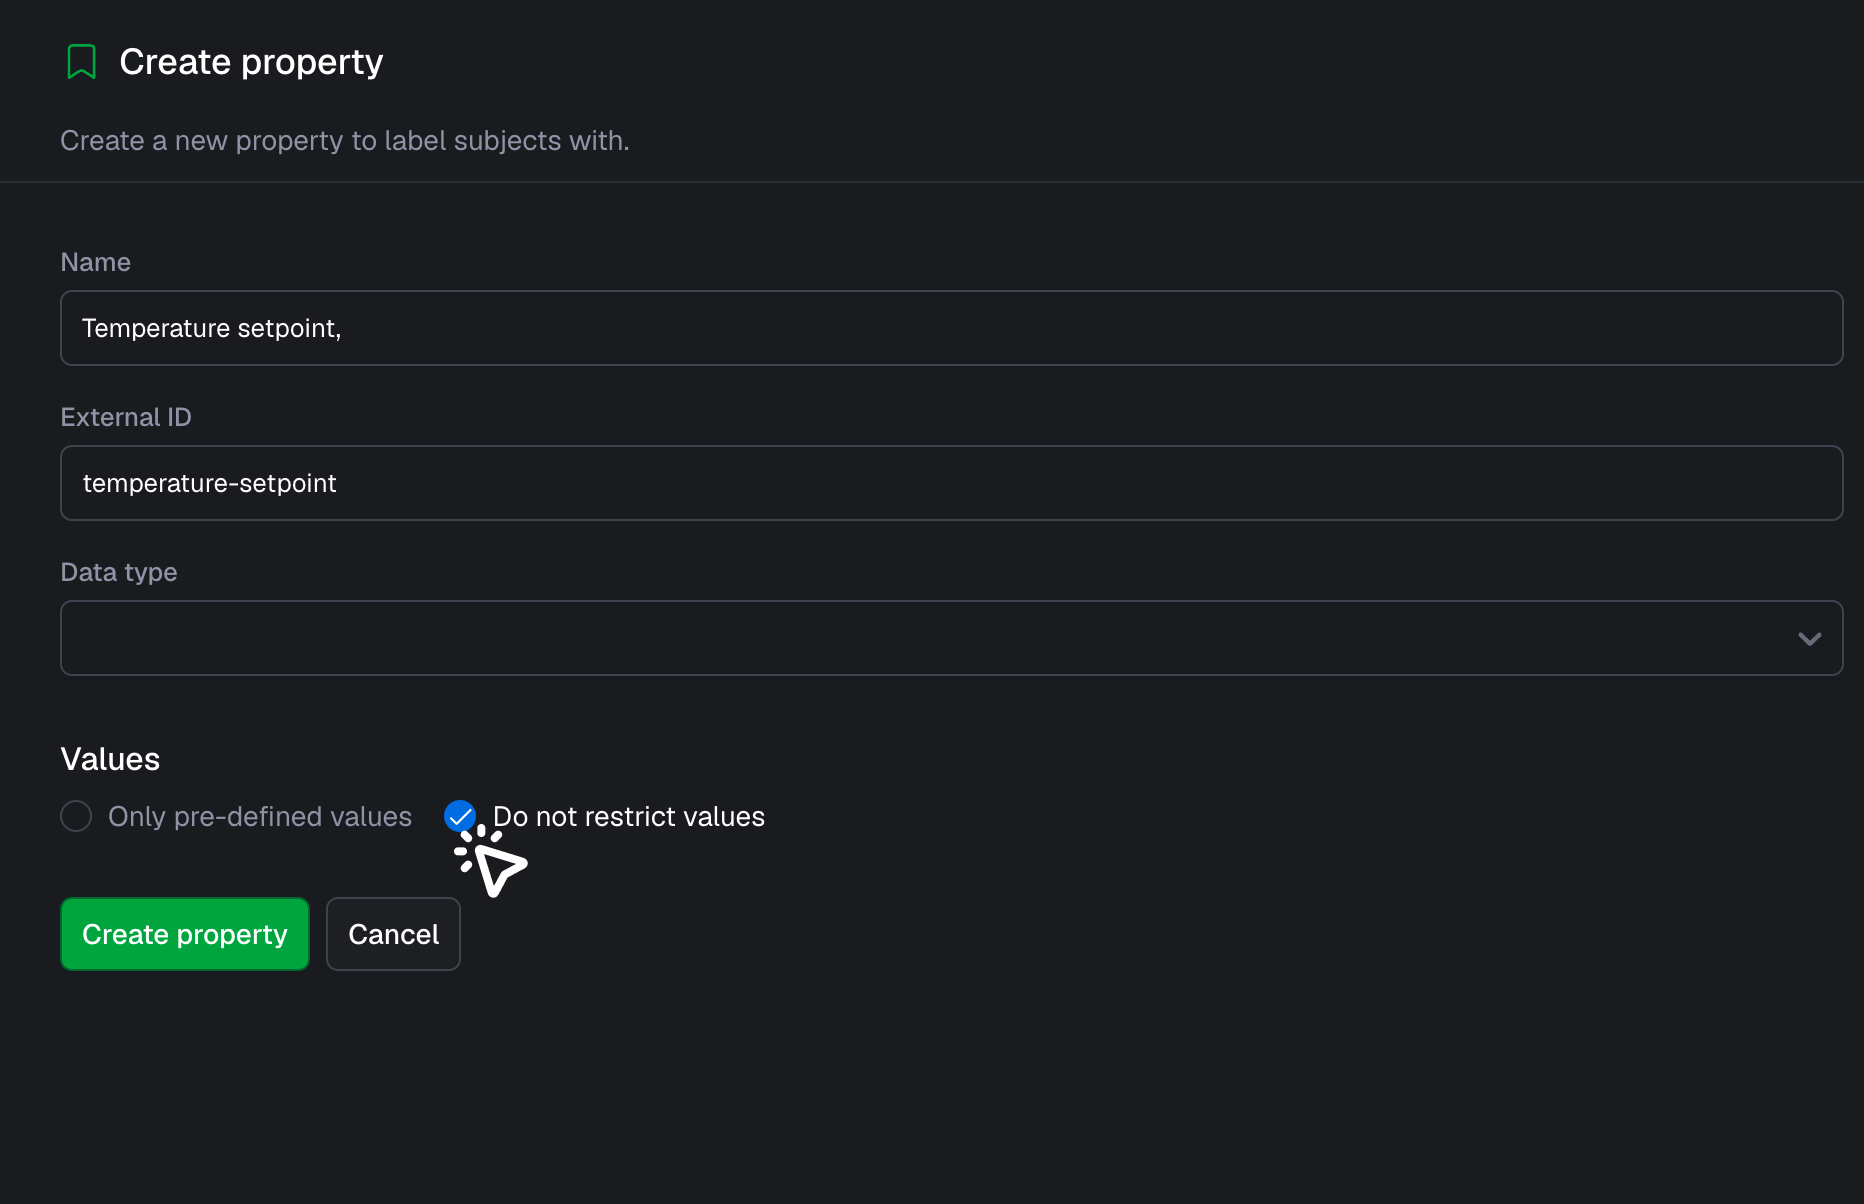Screen dimensions: 1864x1204
Task: Click the 'Only pre-defined values' label text
Action: coord(260,817)
